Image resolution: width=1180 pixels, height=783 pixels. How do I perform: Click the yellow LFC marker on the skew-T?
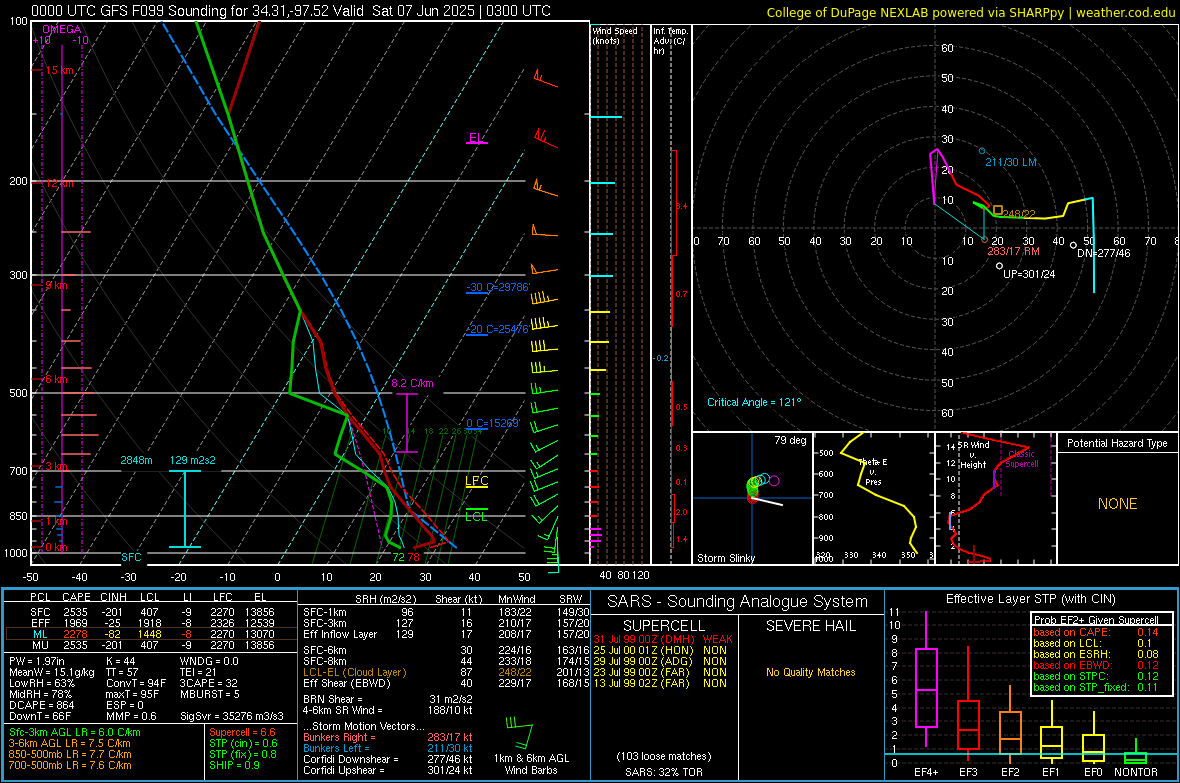[x=476, y=482]
